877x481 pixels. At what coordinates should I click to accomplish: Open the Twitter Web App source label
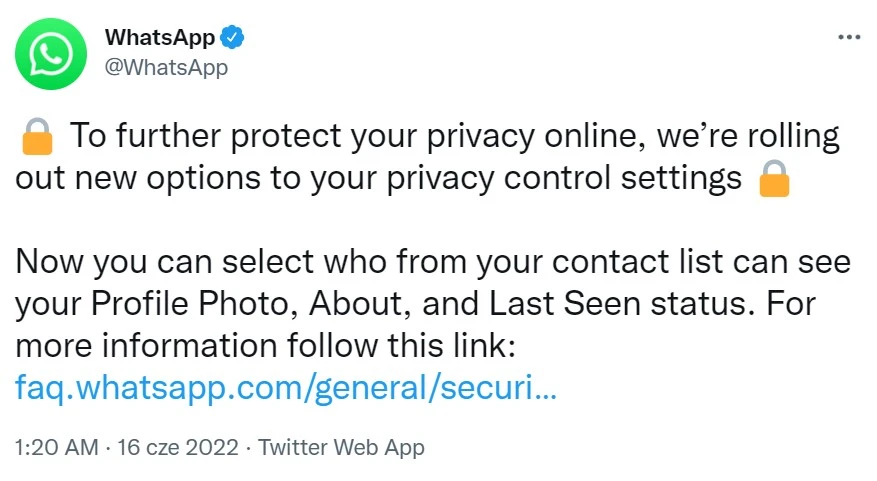click(x=341, y=447)
